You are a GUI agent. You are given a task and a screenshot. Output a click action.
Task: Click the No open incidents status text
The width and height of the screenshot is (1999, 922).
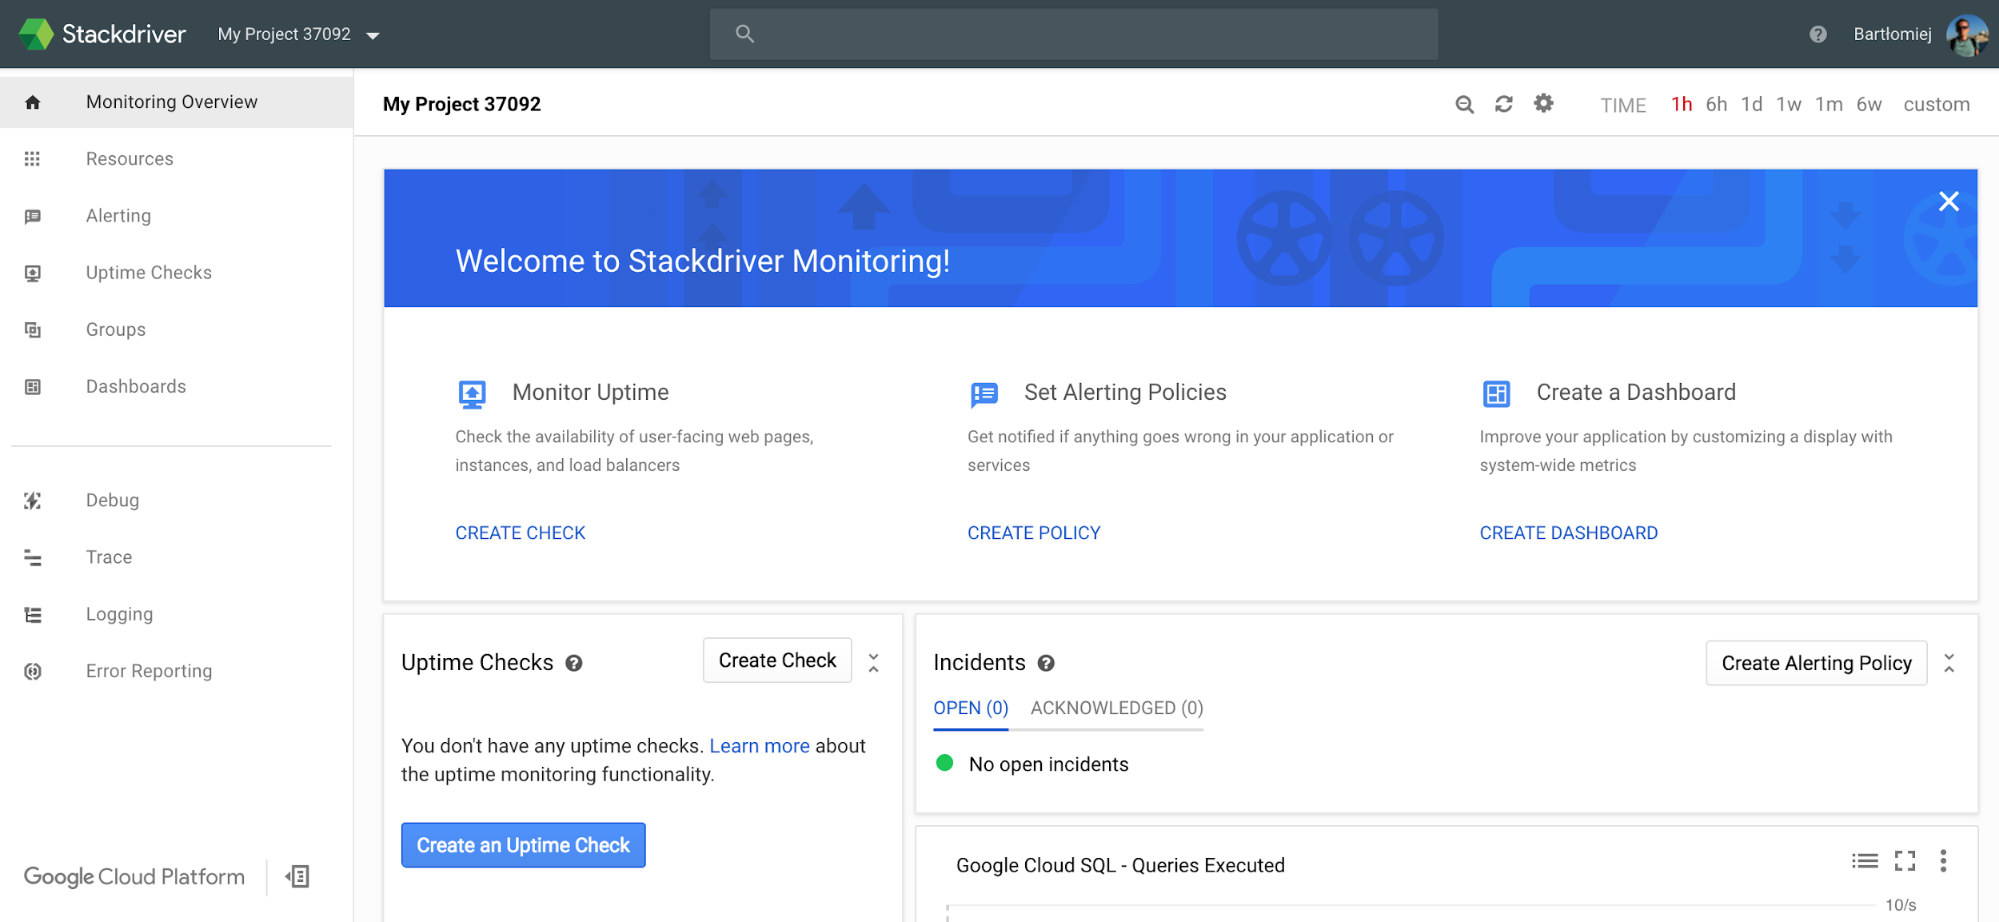coord(1048,765)
